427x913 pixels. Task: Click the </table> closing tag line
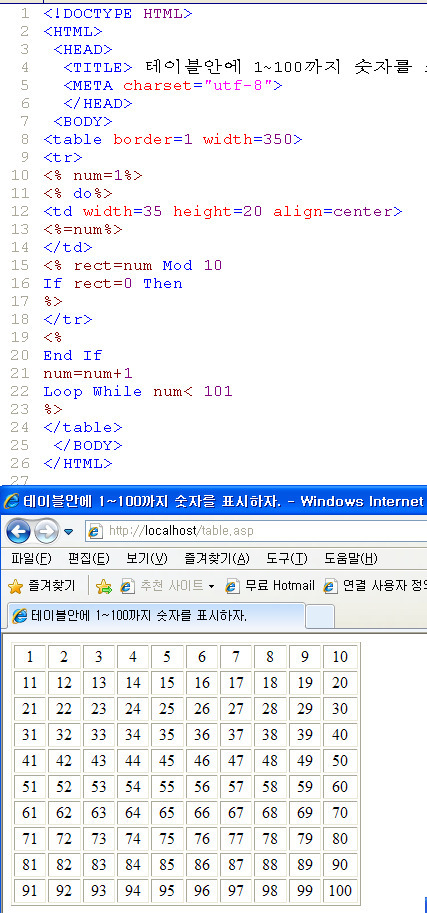click(x=83, y=427)
